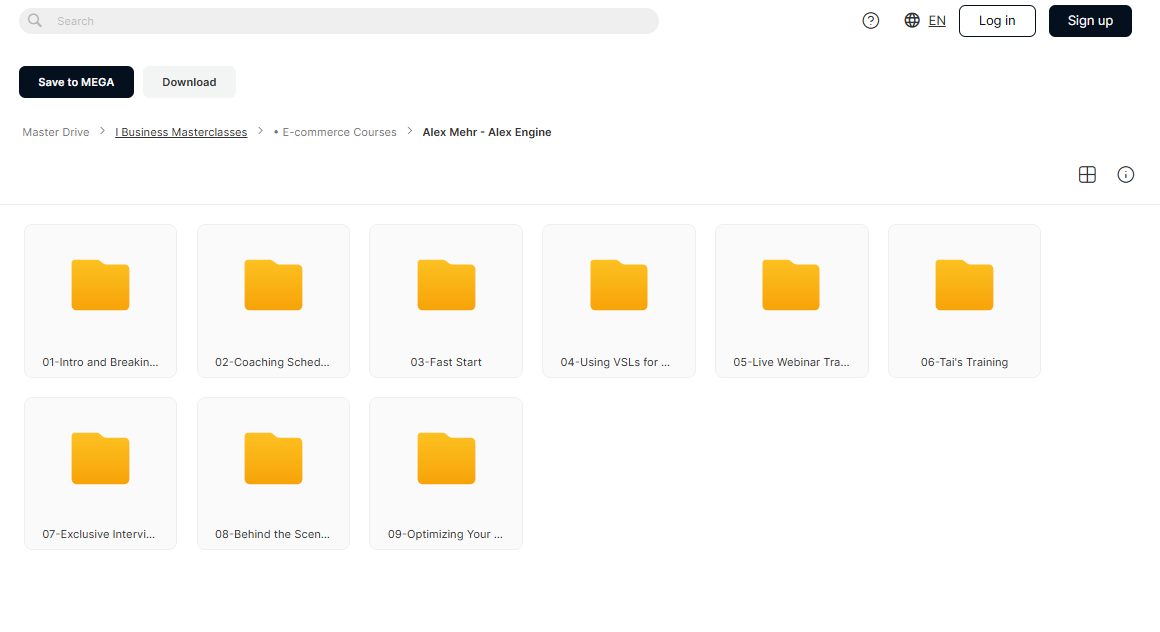Open the info panel icon
The height and width of the screenshot is (632, 1160).
click(1125, 175)
